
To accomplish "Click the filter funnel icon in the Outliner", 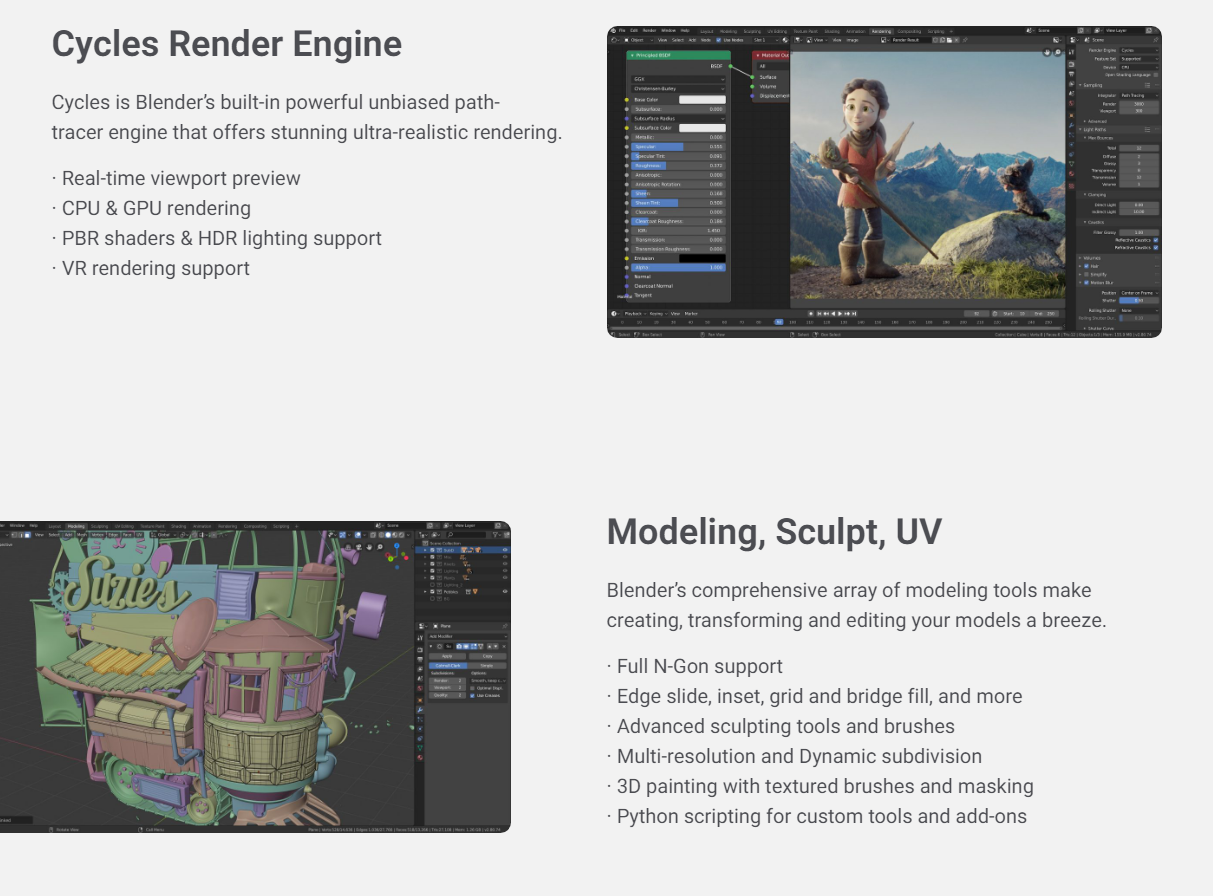I will (498, 535).
